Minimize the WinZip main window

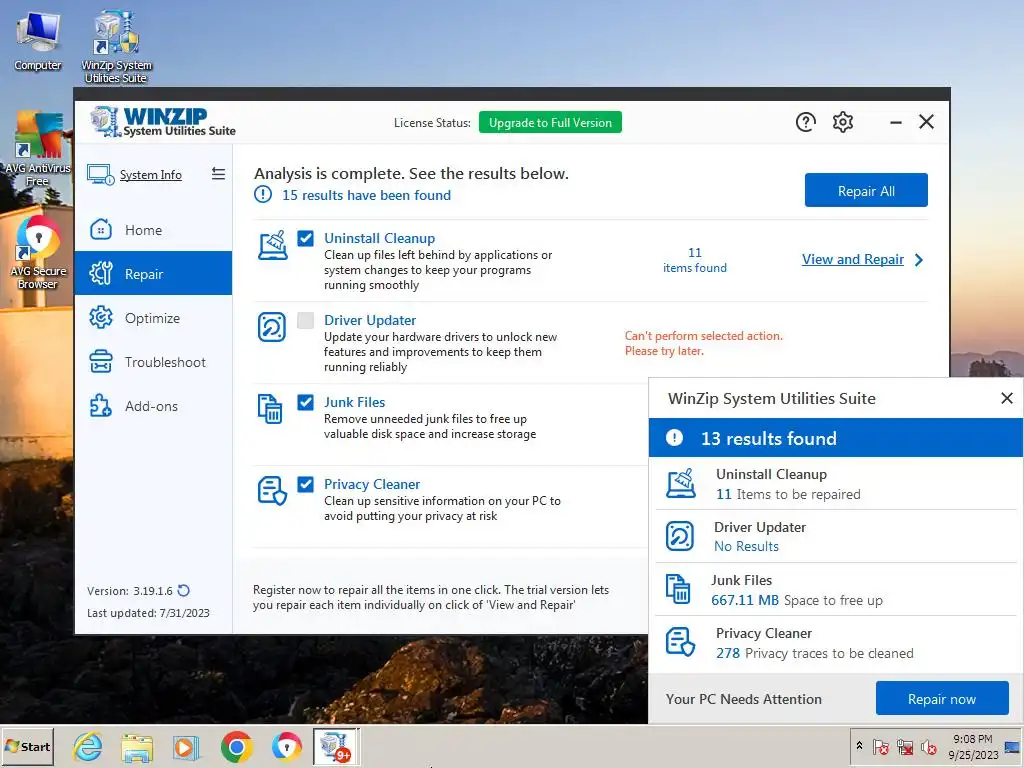coord(895,122)
